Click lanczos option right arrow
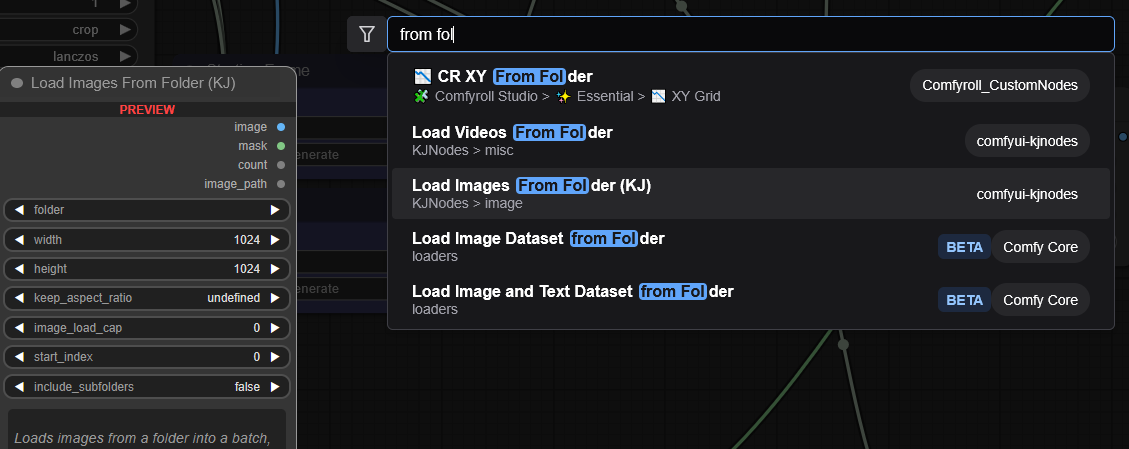Viewport: 1129px width, 449px height. [x=125, y=56]
